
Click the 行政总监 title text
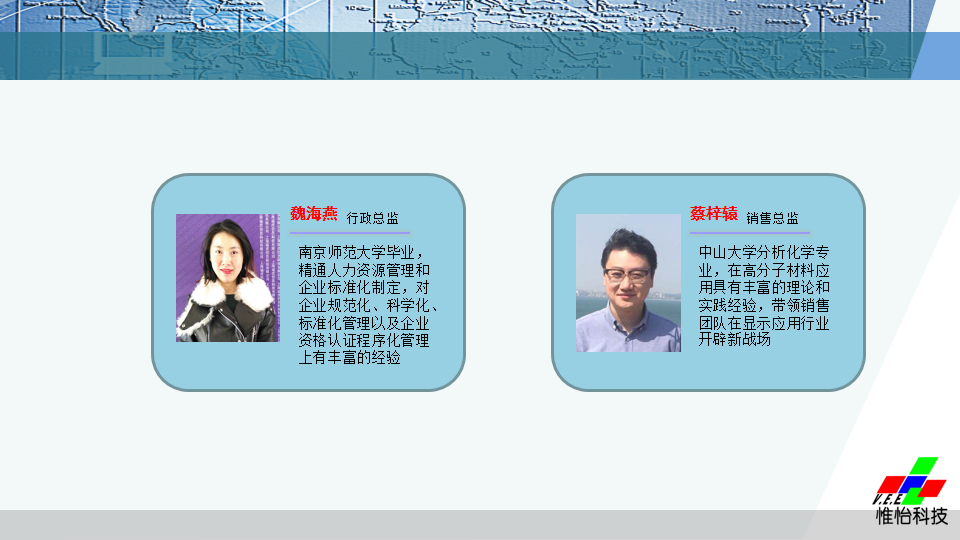[372, 218]
